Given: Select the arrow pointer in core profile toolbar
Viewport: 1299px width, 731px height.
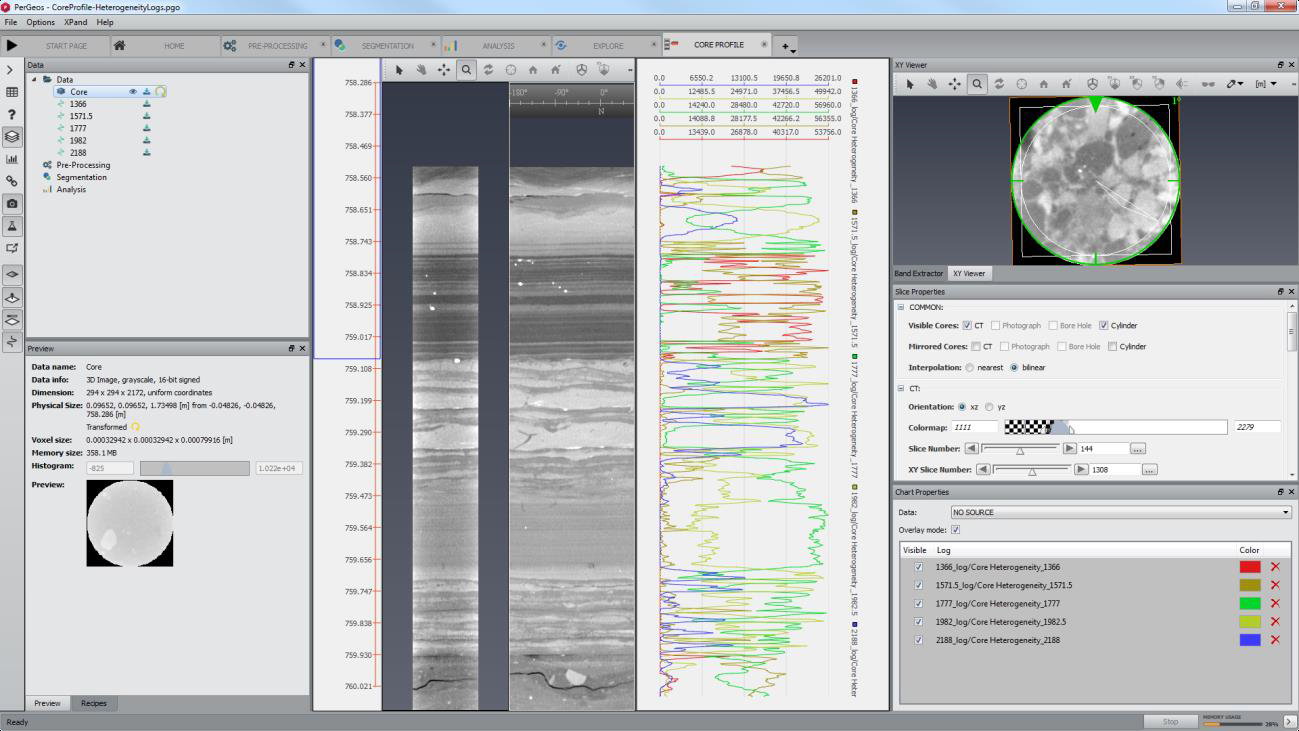Looking at the screenshot, I should pos(399,70).
